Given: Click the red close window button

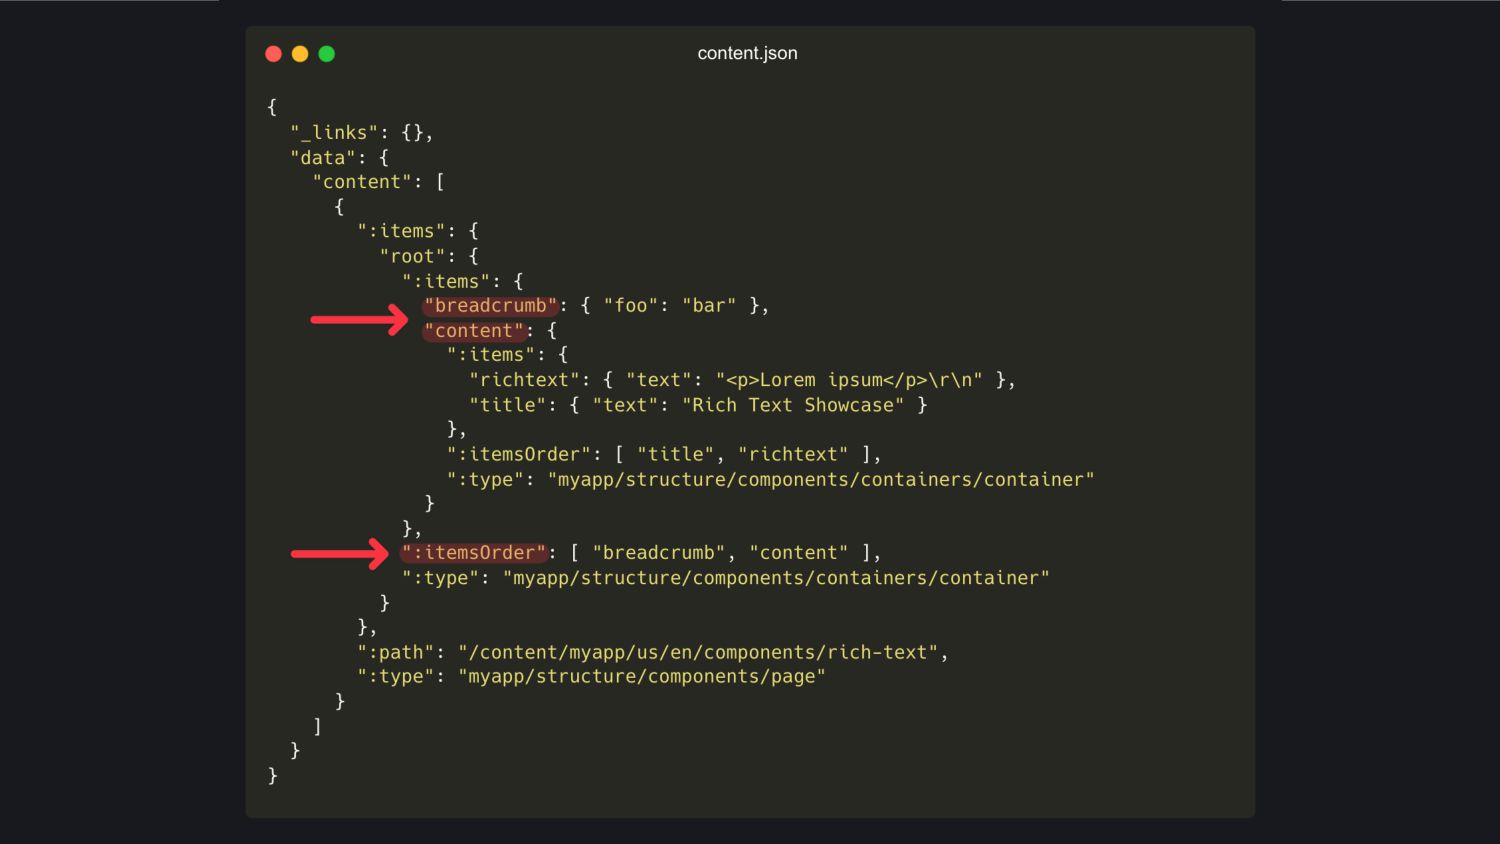Looking at the screenshot, I should pyautogui.click(x=273, y=54).
